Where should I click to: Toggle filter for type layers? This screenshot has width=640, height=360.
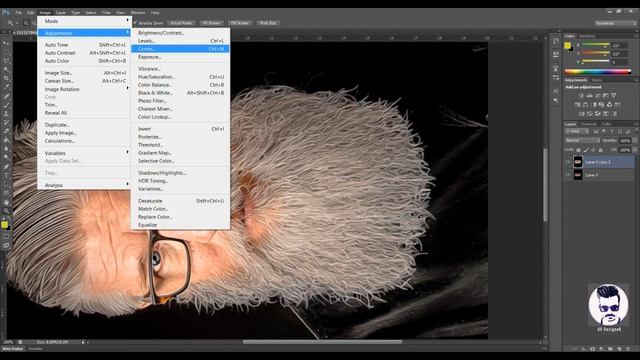(612, 131)
